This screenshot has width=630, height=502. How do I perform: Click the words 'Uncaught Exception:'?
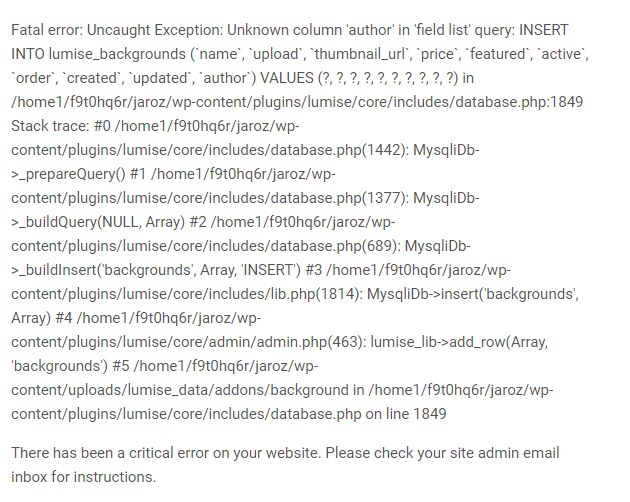pos(155,30)
